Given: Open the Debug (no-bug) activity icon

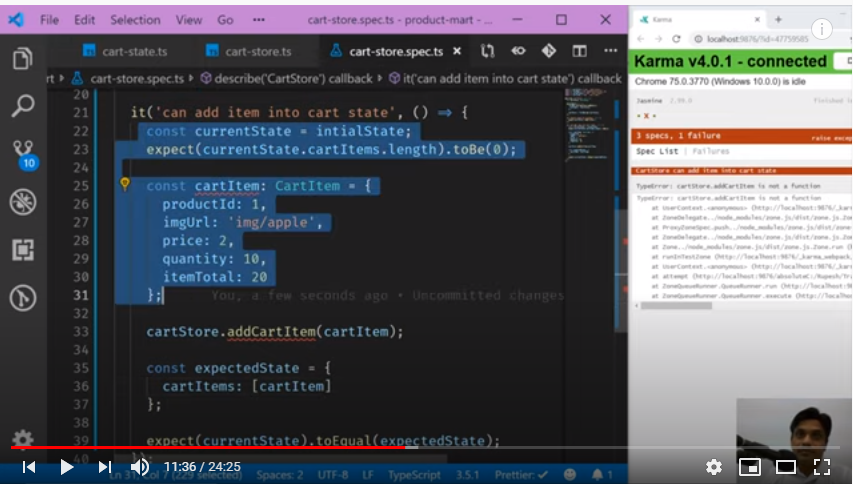Looking at the screenshot, I should 22,202.
